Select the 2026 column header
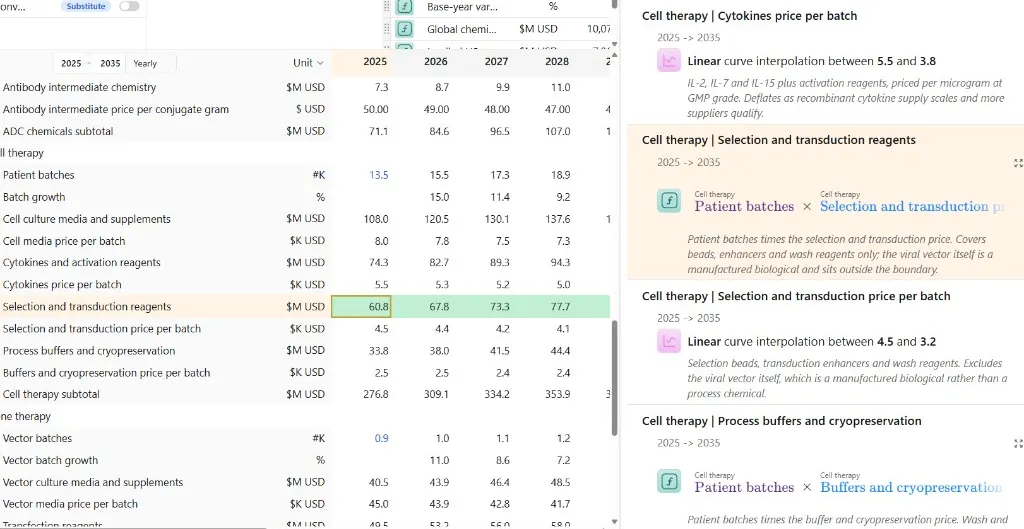This screenshot has width=1024, height=529. [436, 61]
